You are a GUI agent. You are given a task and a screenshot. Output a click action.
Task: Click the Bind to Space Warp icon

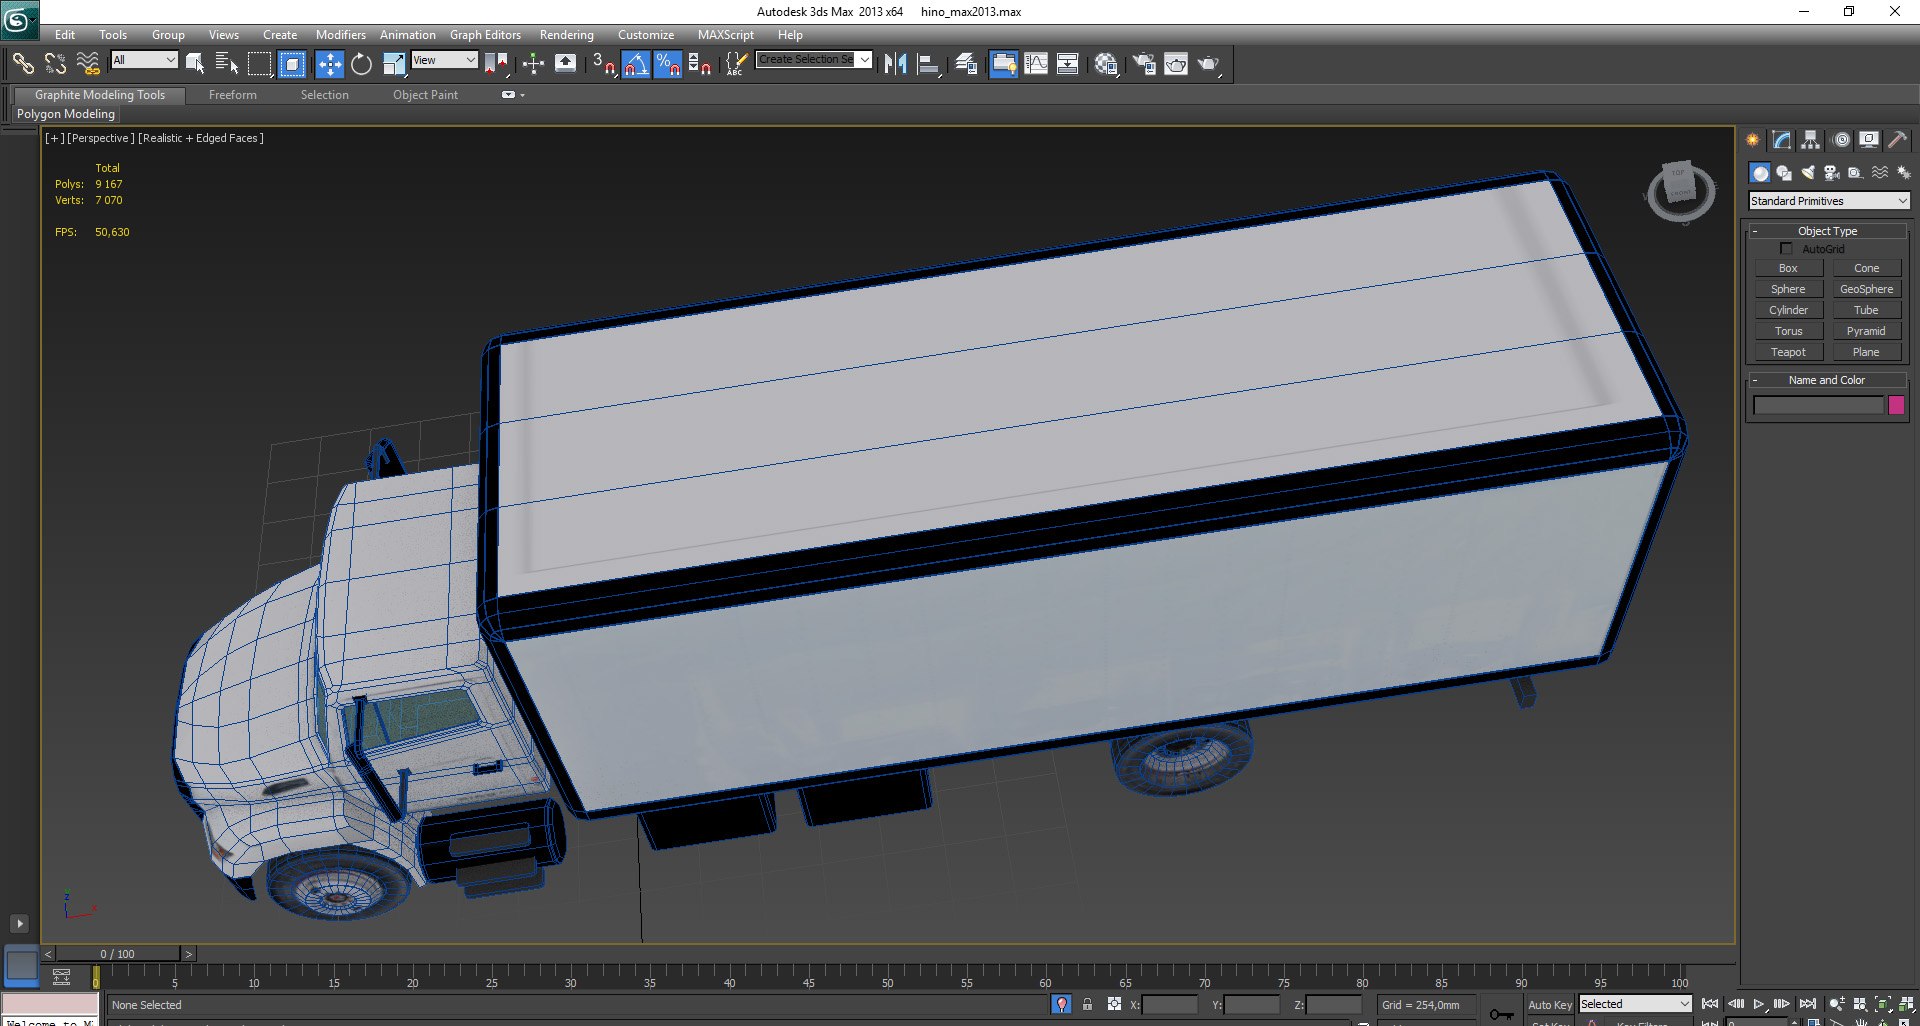coord(88,64)
